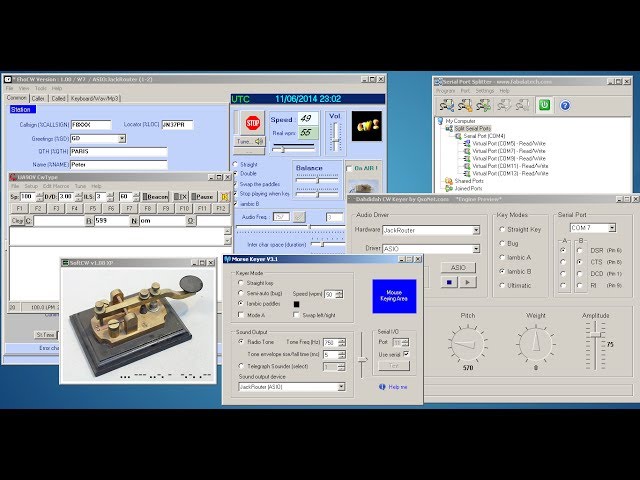Image resolution: width=640 pixels, height=480 pixels.
Task: Click the Sp: speed spinner in CwType
Action: pos(39,197)
